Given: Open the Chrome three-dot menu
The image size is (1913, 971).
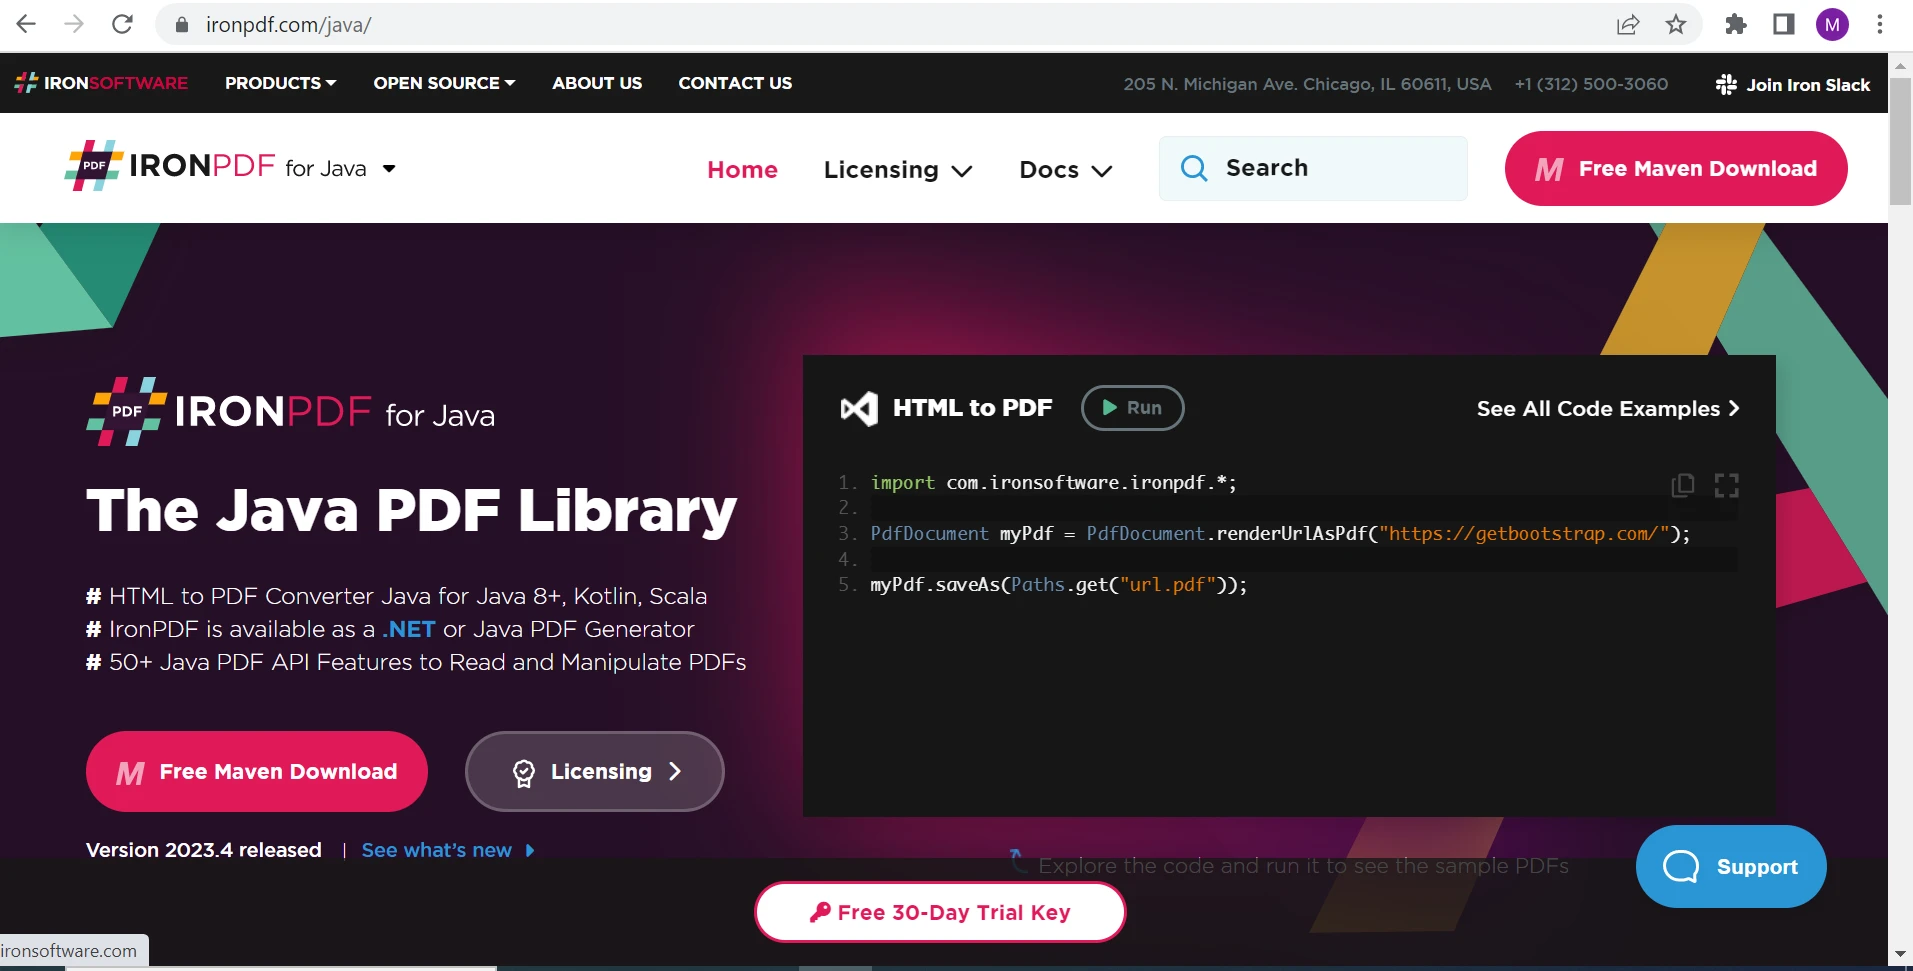Looking at the screenshot, I should (x=1880, y=25).
